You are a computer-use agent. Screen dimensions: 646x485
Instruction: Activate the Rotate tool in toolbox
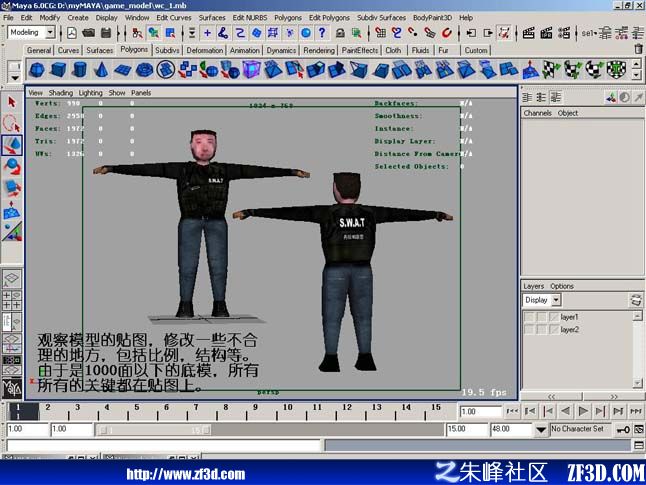[x=12, y=167]
